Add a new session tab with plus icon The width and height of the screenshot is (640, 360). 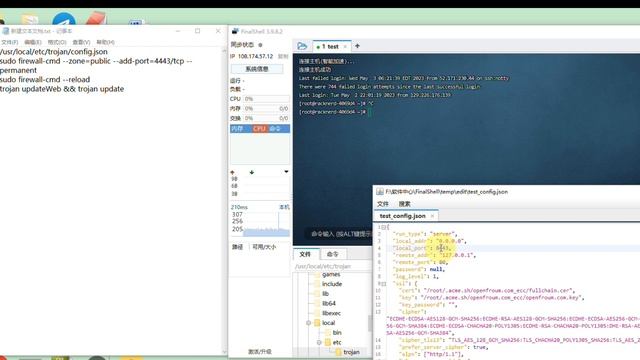[x=358, y=46]
